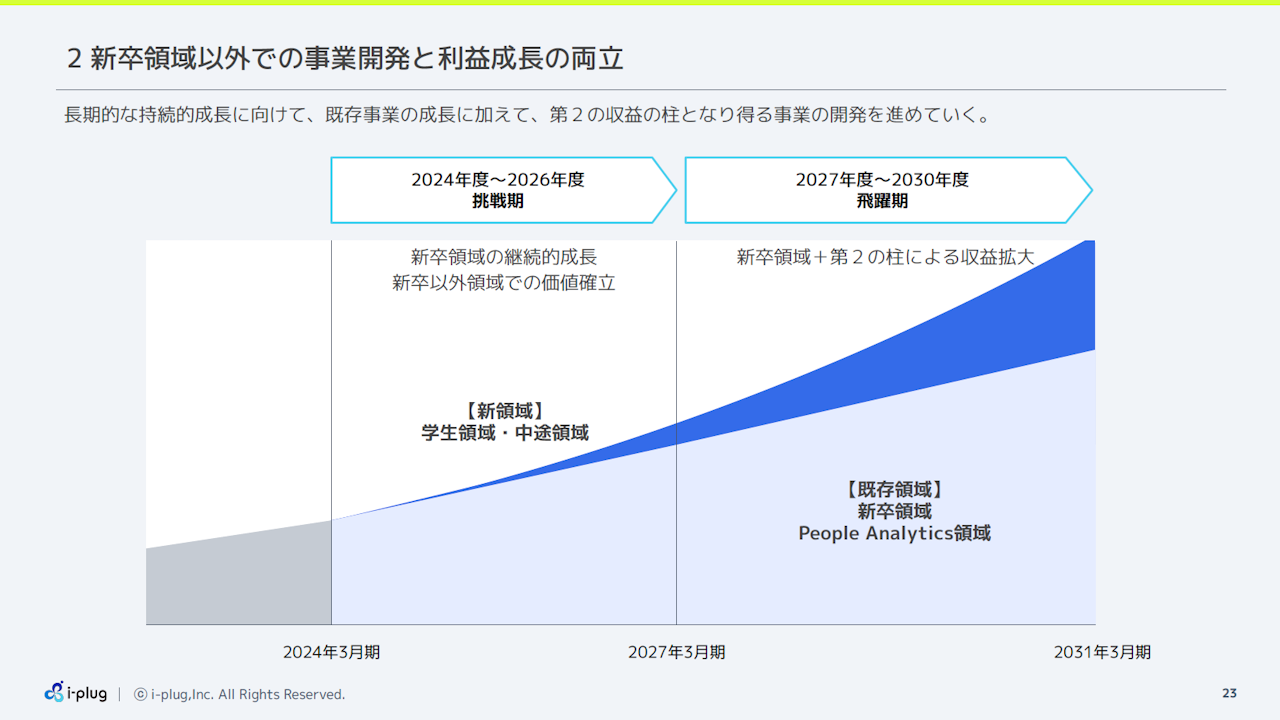Click the 挑戦期 arrow banner
This screenshot has width=1280, height=720.
point(500,189)
